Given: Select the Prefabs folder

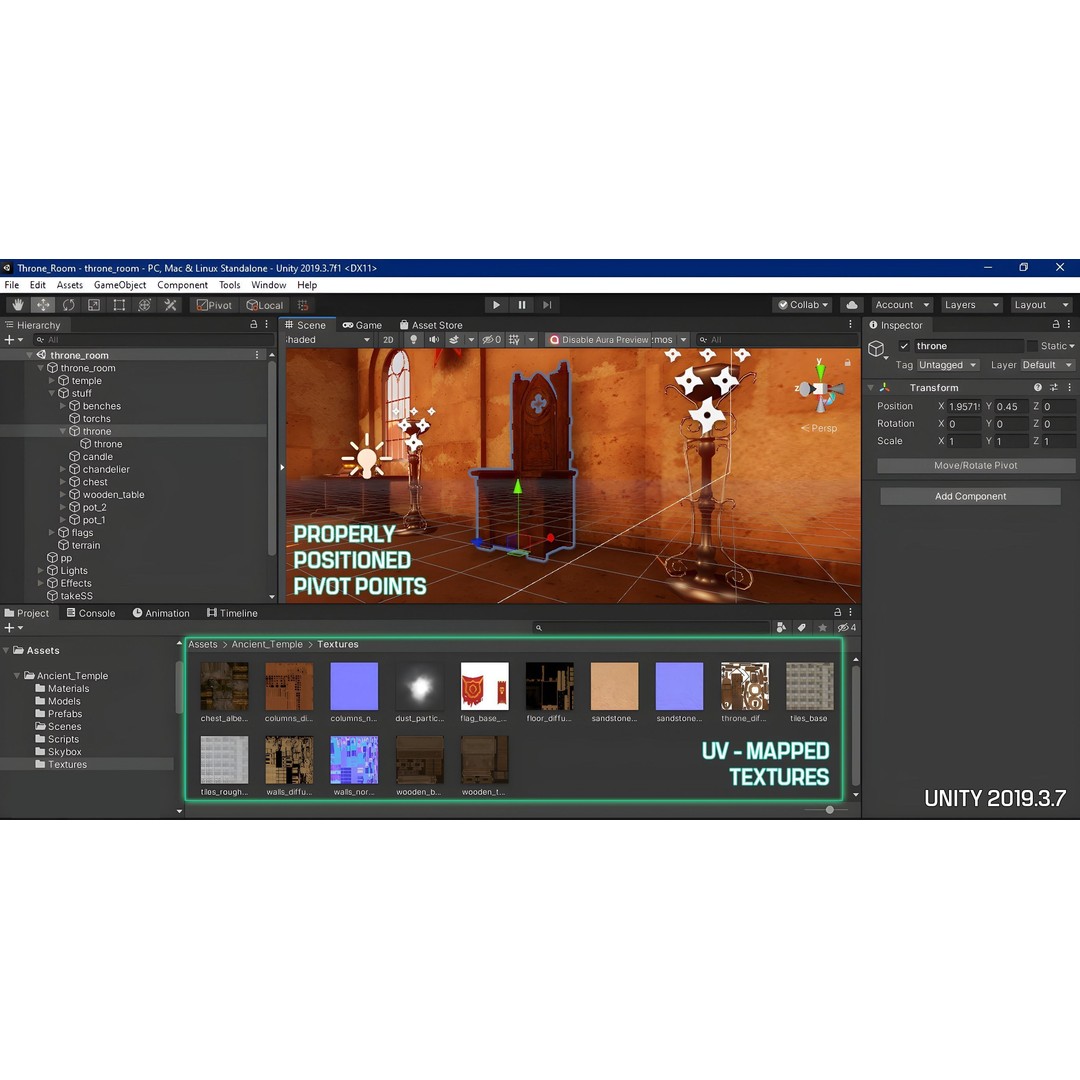Looking at the screenshot, I should [x=65, y=714].
